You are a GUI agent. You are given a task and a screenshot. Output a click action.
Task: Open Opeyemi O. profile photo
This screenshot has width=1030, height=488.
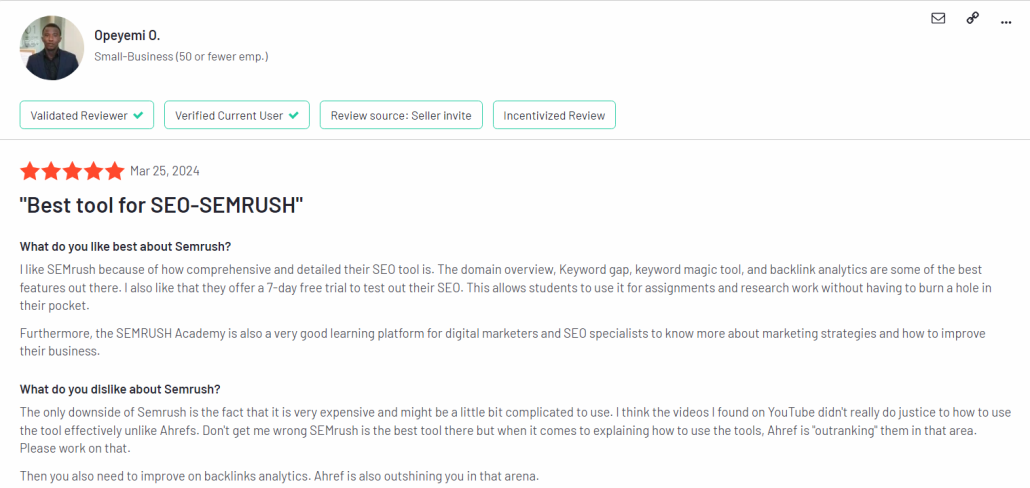(x=52, y=48)
